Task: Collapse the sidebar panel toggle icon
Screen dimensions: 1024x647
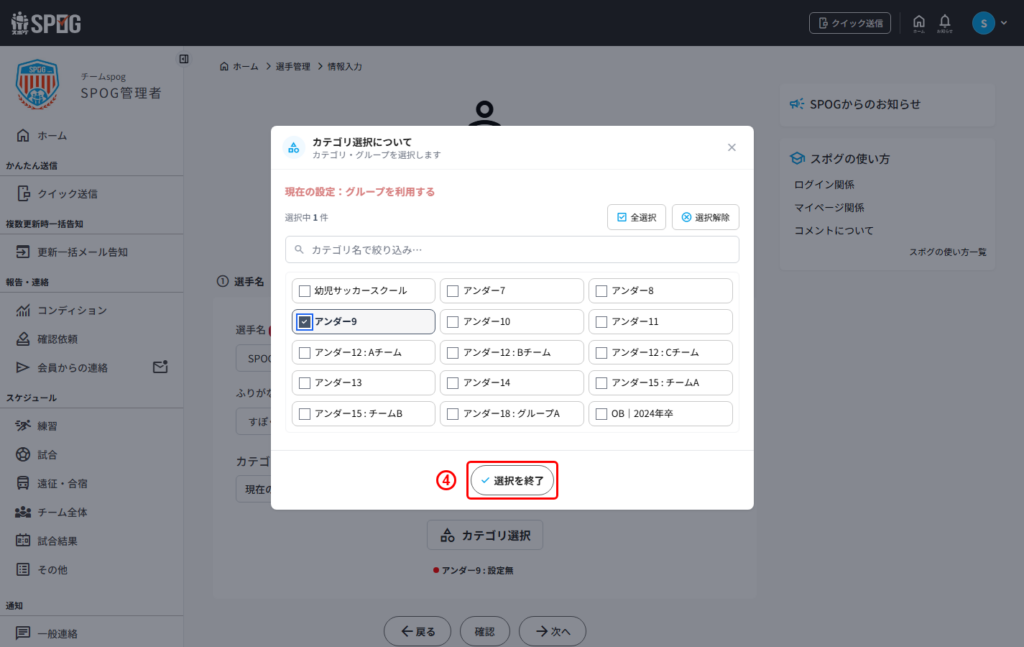Action: [184, 59]
